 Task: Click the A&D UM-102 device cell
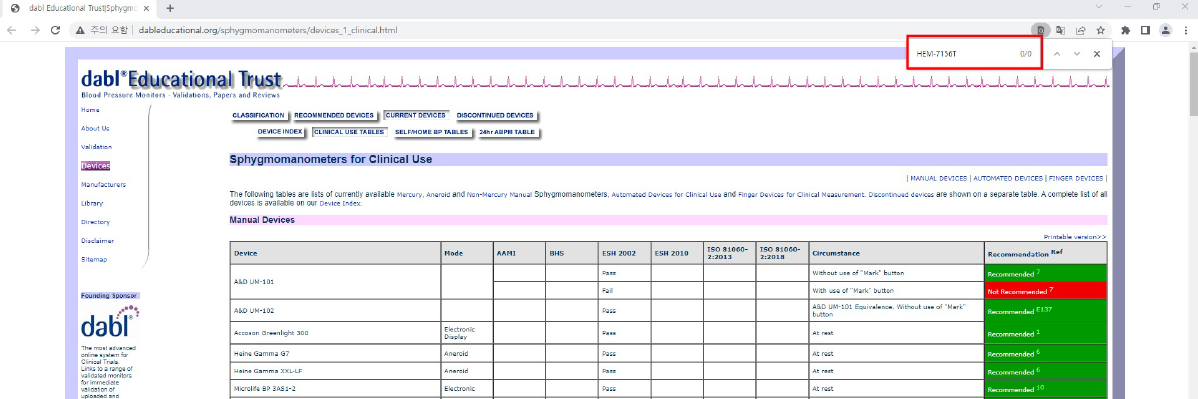pyautogui.click(x=335, y=310)
